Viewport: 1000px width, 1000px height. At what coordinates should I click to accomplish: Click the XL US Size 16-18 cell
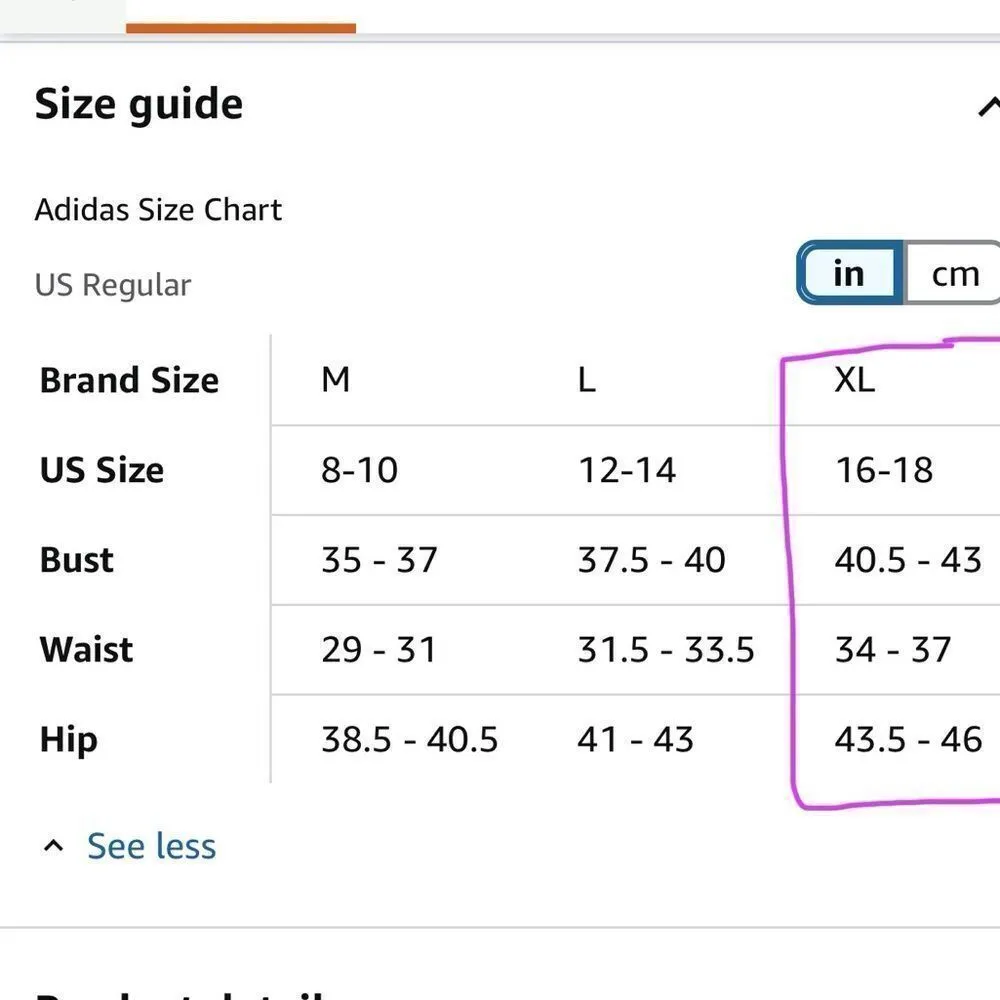coord(884,470)
